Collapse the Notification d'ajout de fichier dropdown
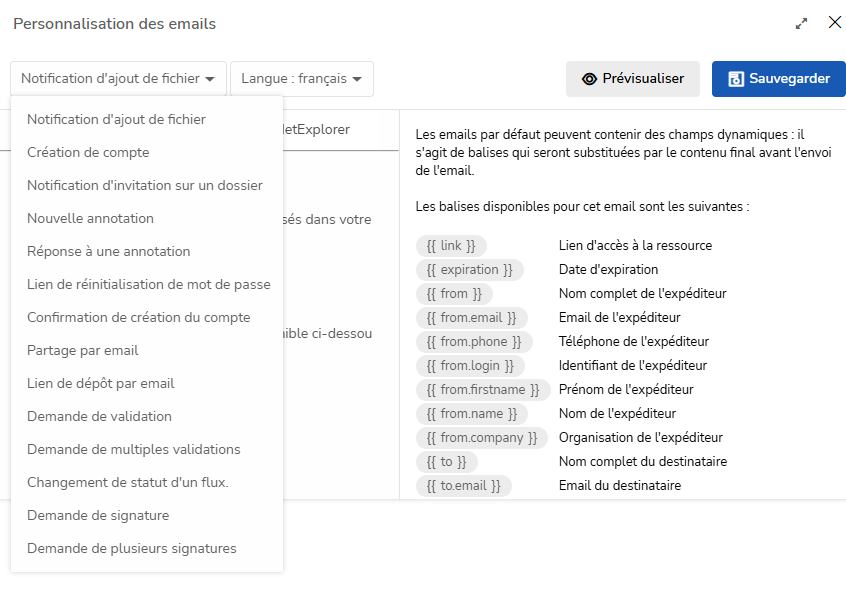 pyautogui.click(x=118, y=79)
